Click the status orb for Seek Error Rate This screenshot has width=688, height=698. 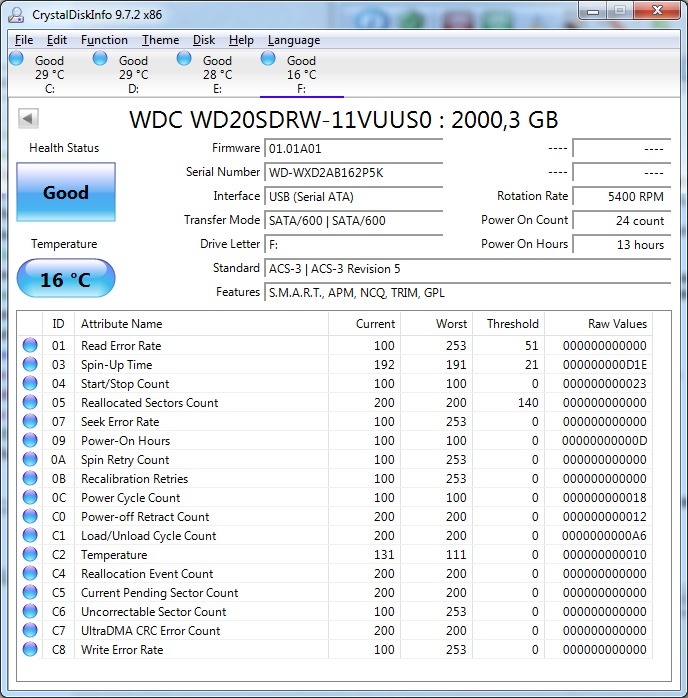pyautogui.click(x=30, y=421)
